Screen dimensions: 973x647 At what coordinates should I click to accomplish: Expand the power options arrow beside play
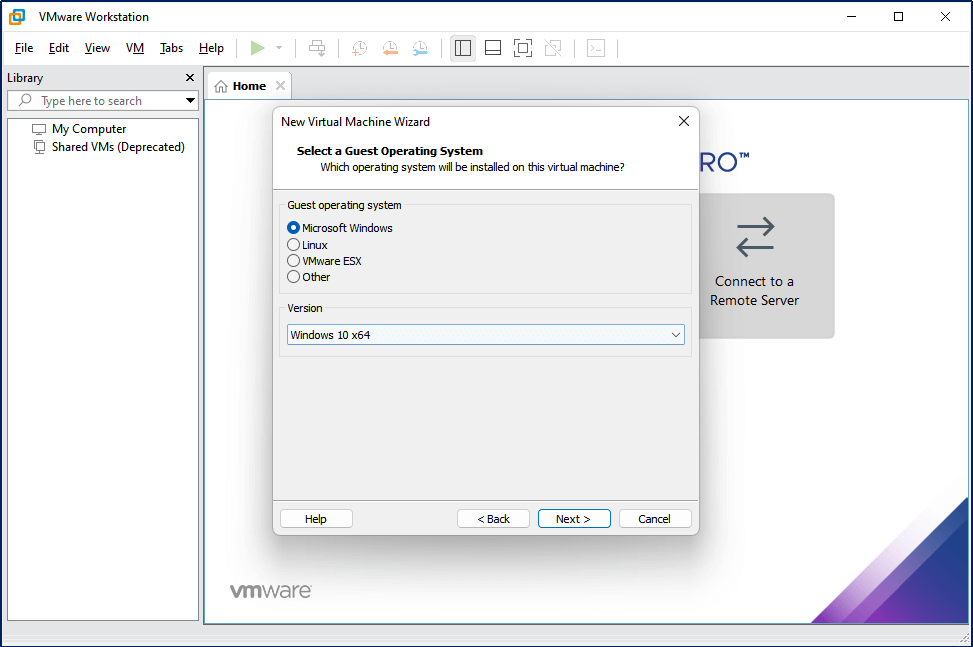279,48
